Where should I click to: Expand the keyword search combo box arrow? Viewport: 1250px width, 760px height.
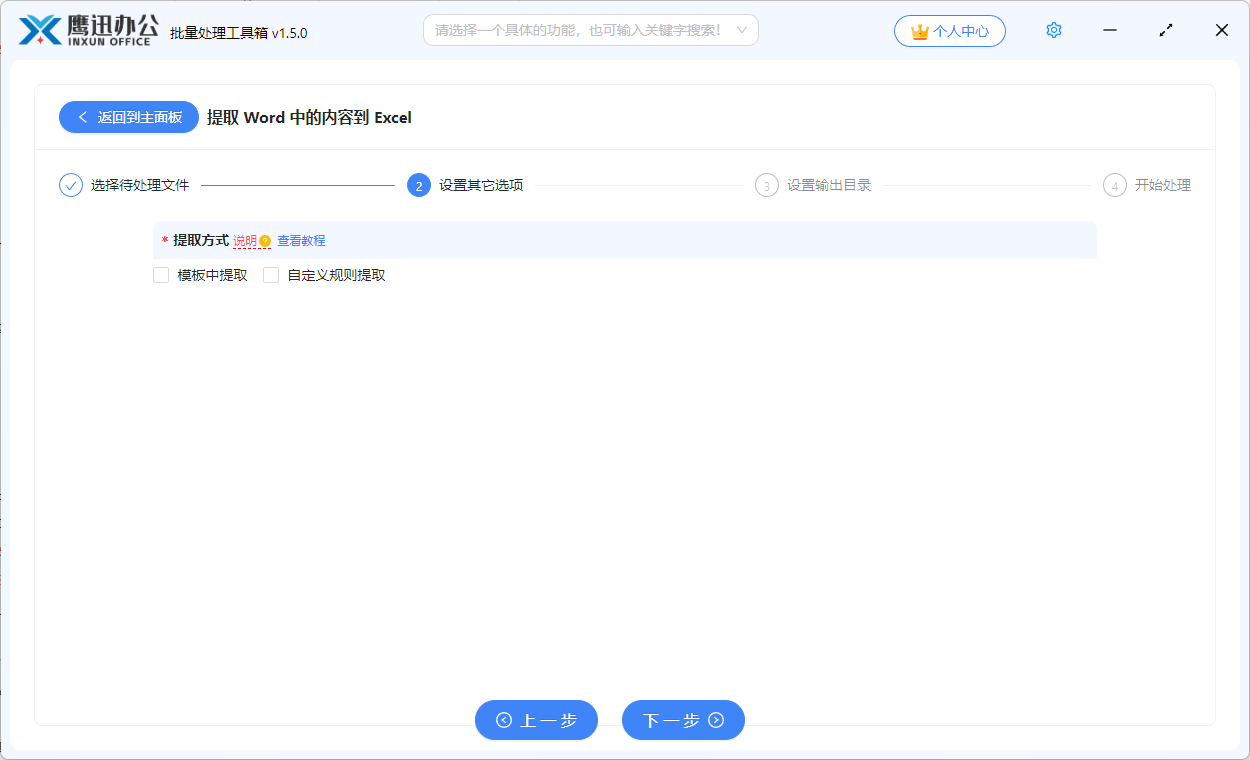pyautogui.click(x=741, y=30)
